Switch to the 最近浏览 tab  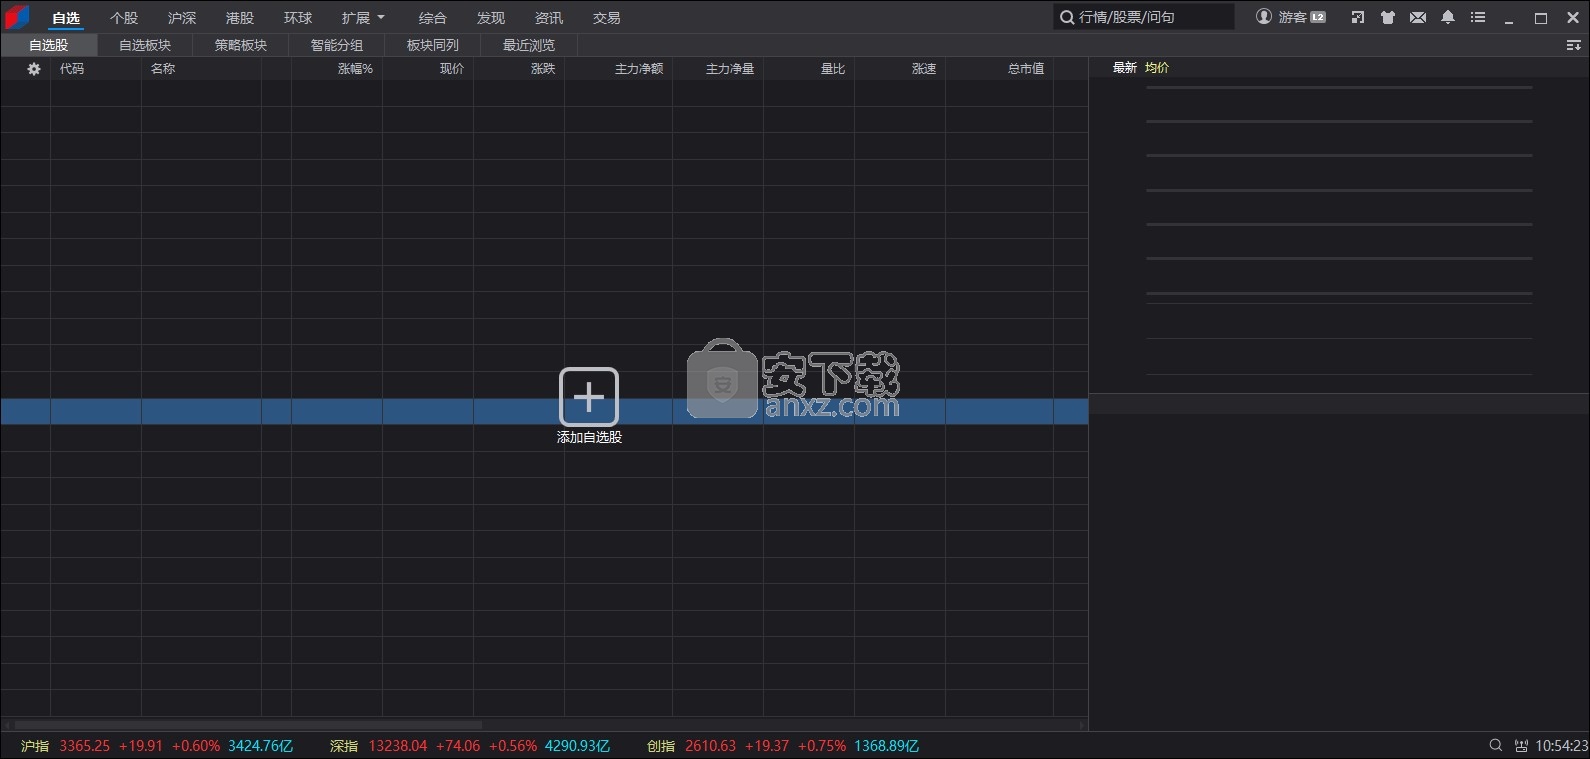coord(529,45)
